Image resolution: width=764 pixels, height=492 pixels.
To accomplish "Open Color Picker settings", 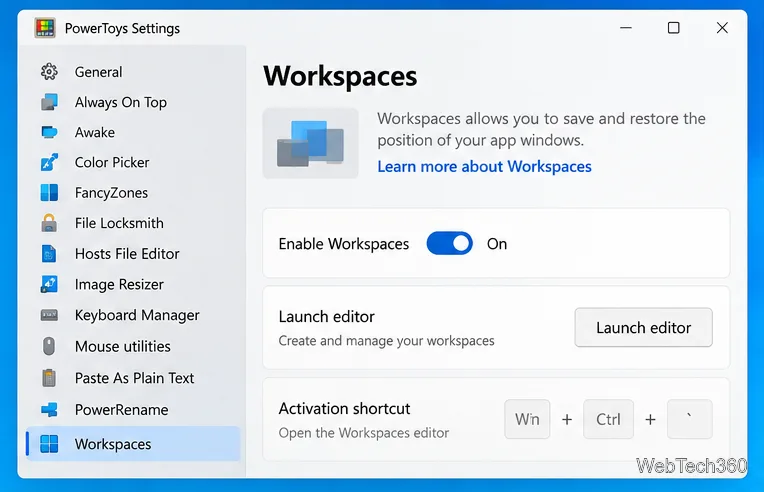I will click(x=133, y=162).
